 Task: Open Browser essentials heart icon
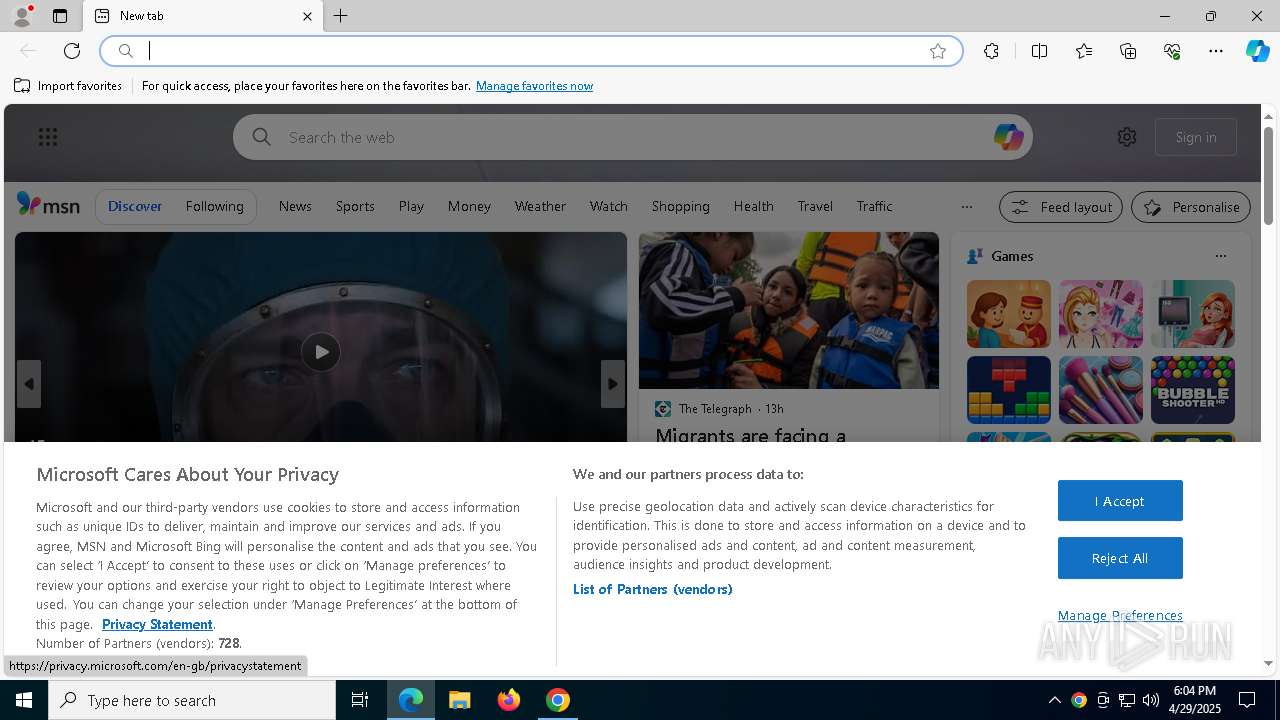1172,51
